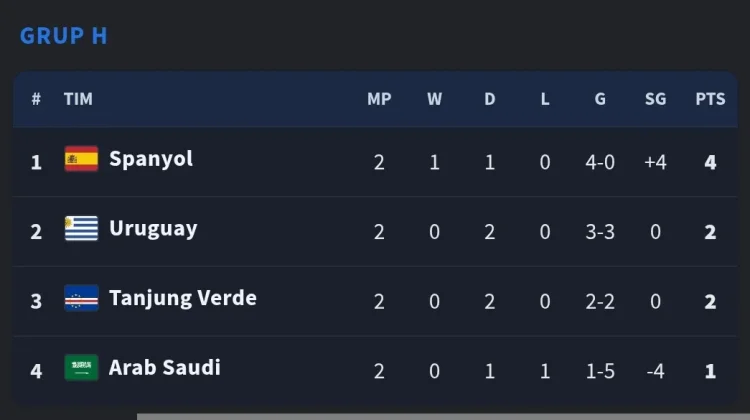Click the D column header
Screen dimensions: 750x420
tap(489, 99)
